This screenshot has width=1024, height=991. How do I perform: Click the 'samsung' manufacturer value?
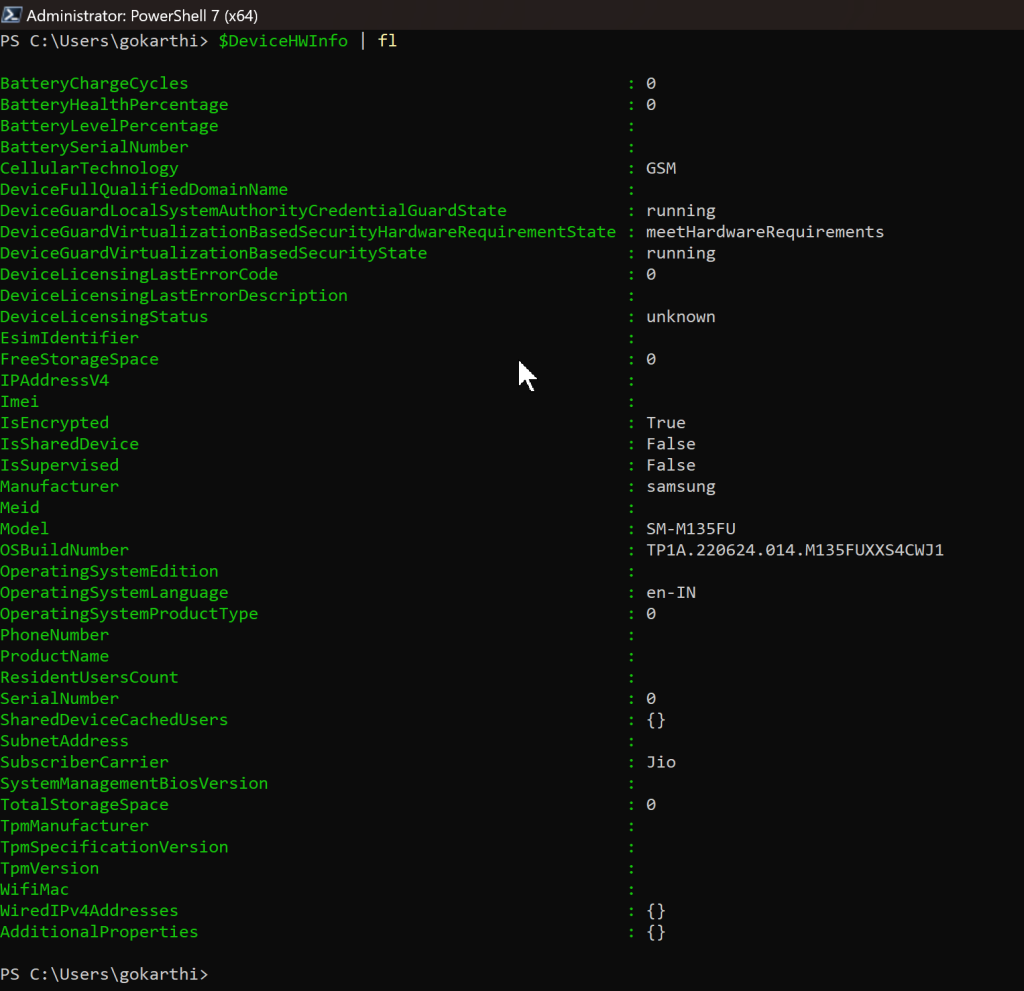(x=680, y=487)
